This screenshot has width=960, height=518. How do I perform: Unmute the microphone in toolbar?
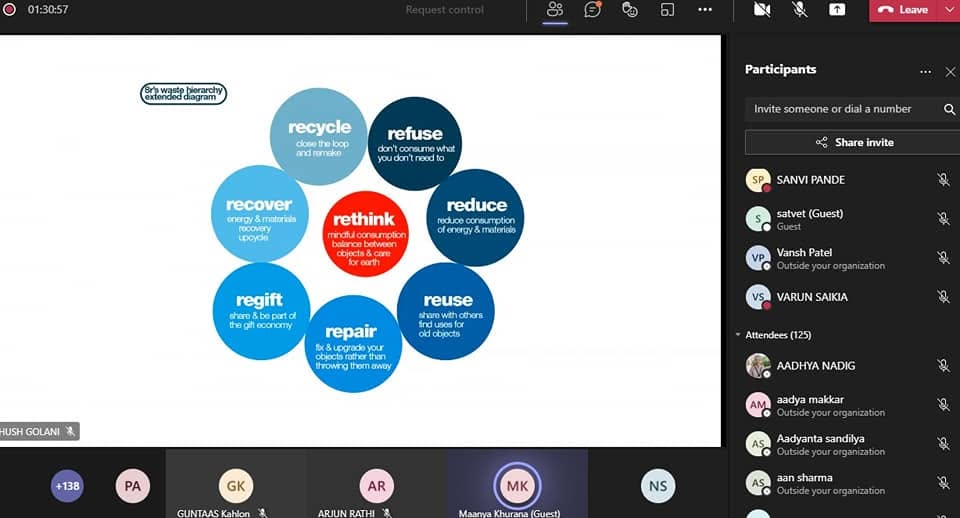800,10
